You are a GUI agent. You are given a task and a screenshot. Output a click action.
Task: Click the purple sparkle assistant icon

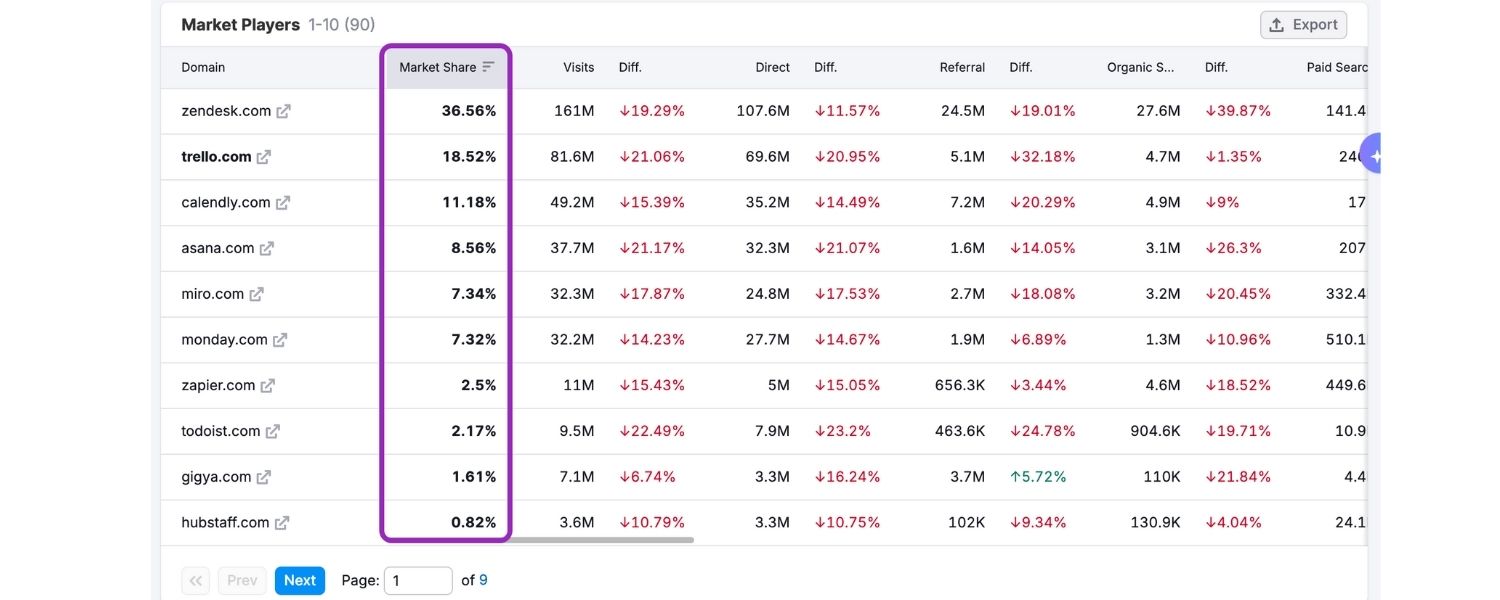(1377, 154)
